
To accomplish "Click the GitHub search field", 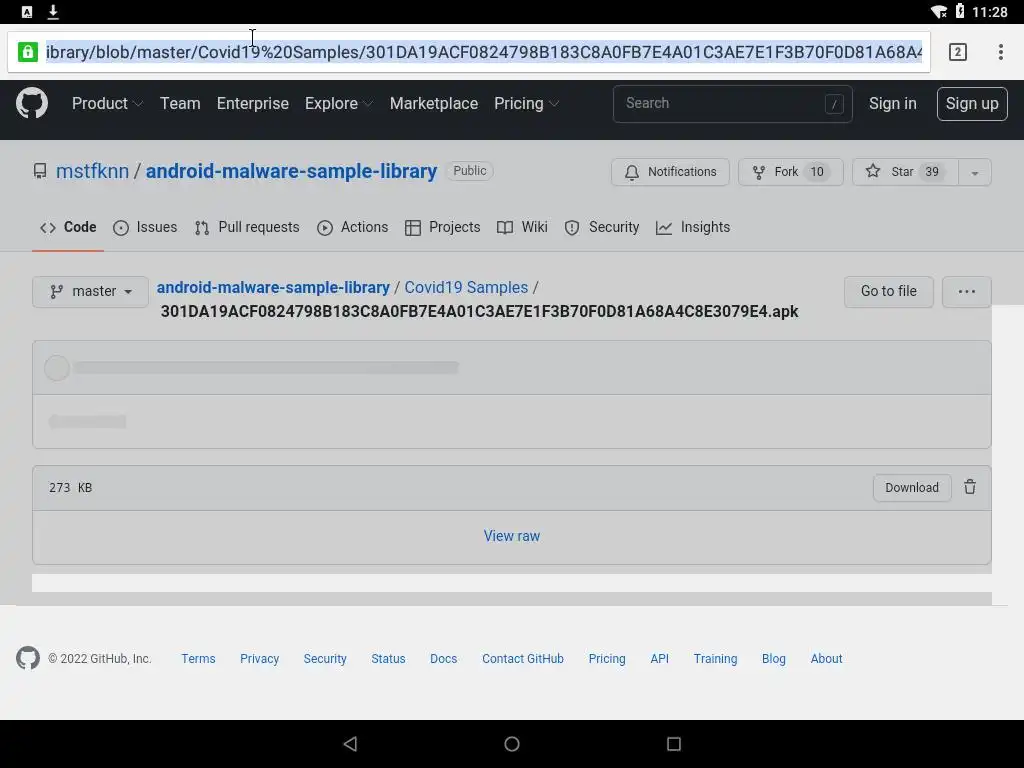I will click(732, 103).
